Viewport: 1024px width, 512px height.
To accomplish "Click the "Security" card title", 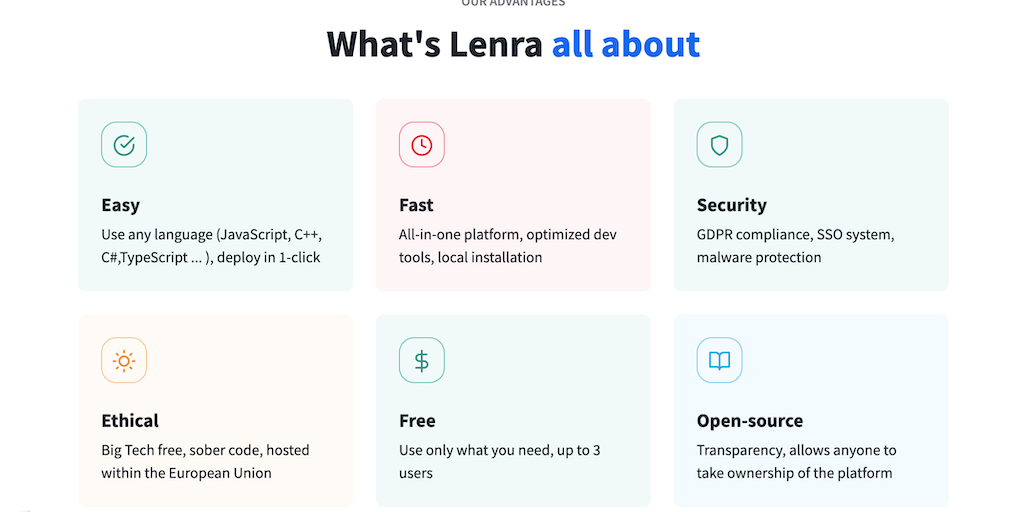I will click(731, 205).
